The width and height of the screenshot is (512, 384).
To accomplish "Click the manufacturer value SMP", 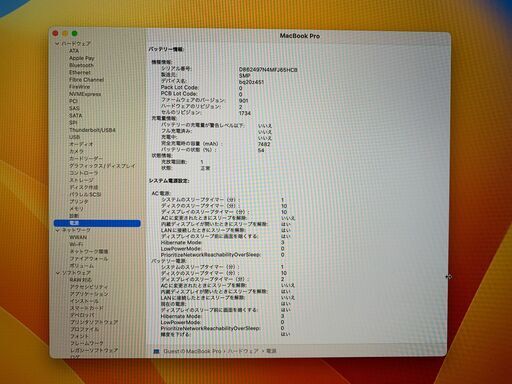I will [244, 76].
